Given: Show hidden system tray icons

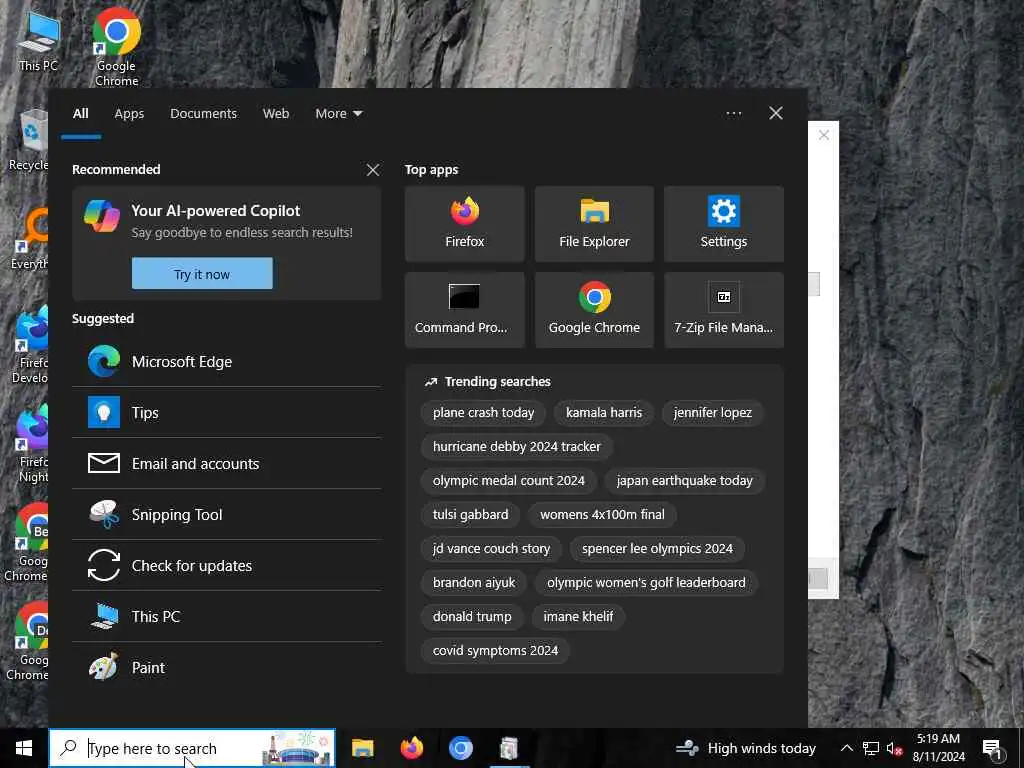Looking at the screenshot, I should pos(846,748).
